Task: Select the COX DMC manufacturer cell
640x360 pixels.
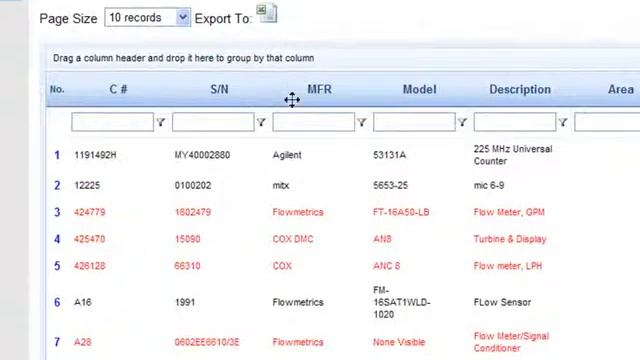Action: click(293, 239)
